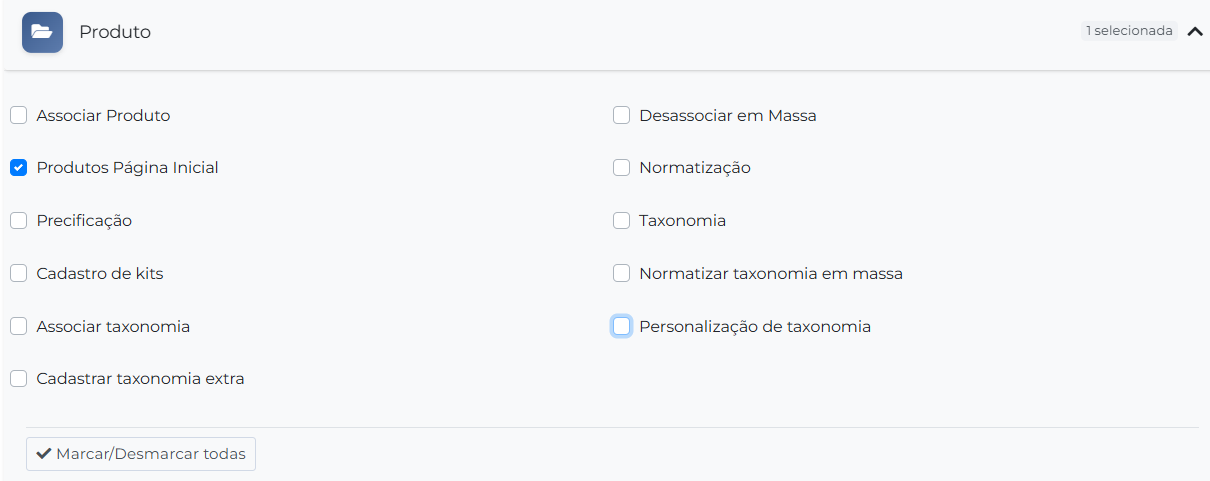1210x481 pixels.
Task: Click the Taxonomia label text
Action: tap(682, 220)
